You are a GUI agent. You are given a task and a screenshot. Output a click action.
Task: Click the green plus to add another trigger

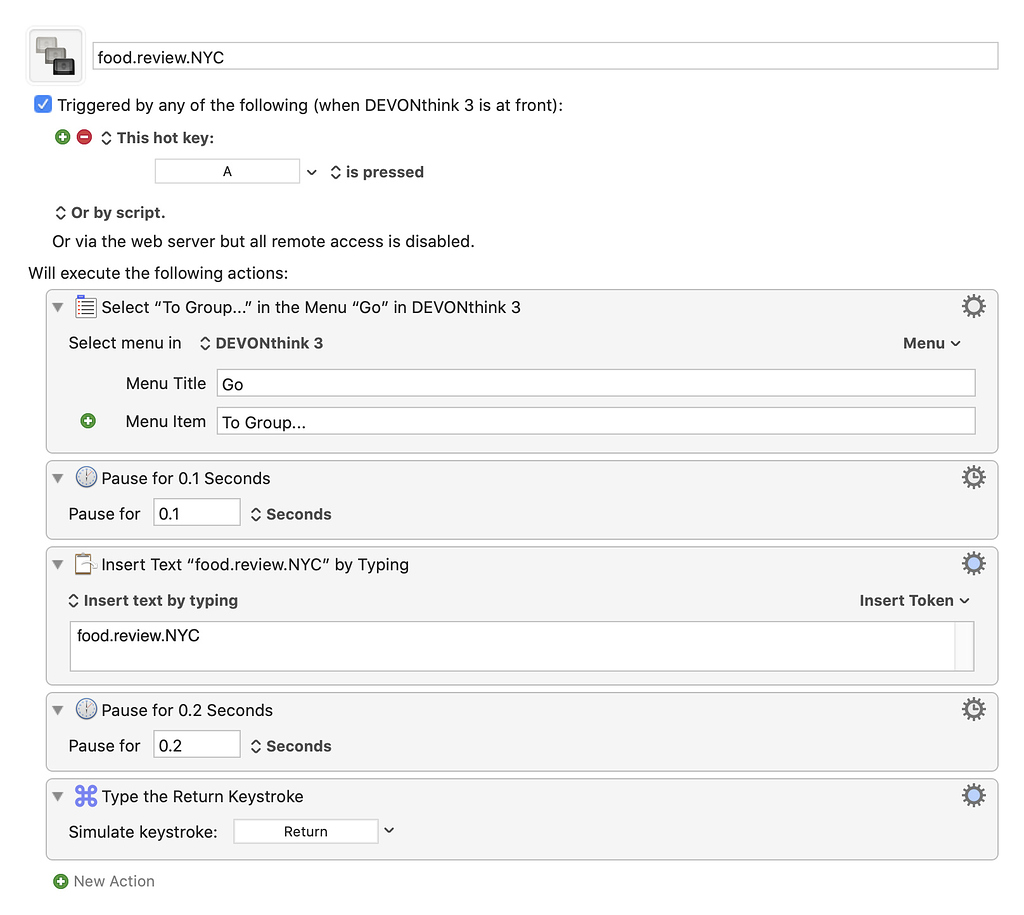click(62, 137)
